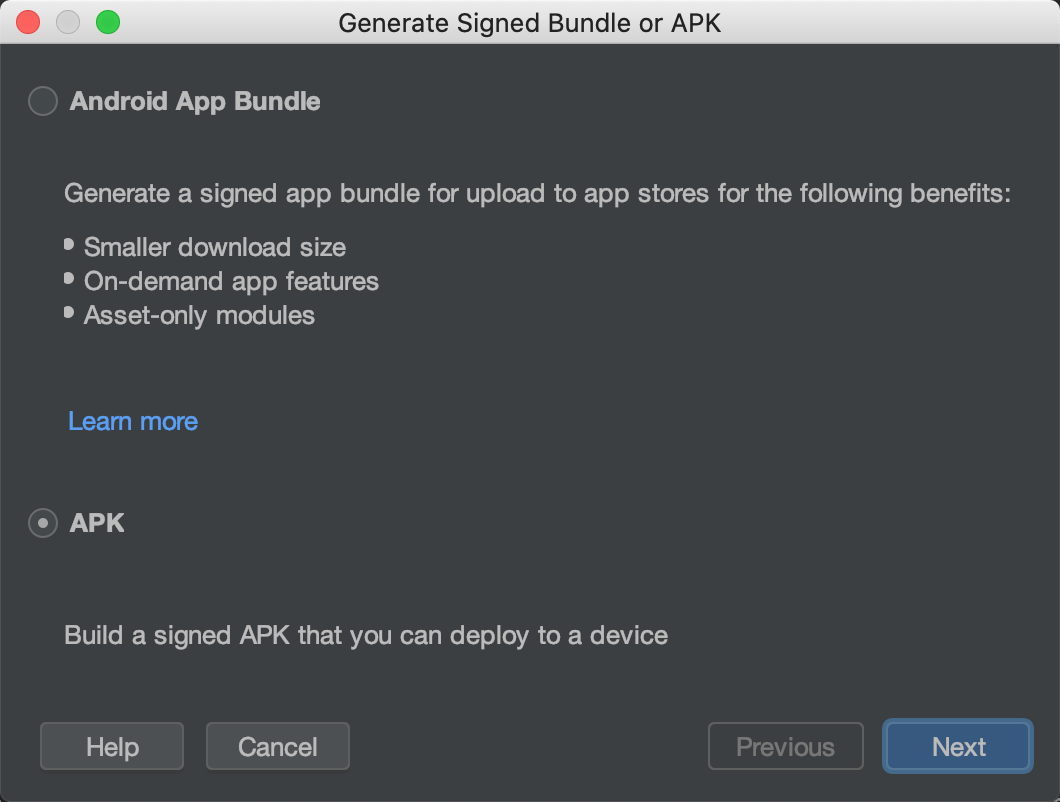Click the yellow minimize window control
The height and width of the screenshot is (802, 1060).
click(x=68, y=22)
